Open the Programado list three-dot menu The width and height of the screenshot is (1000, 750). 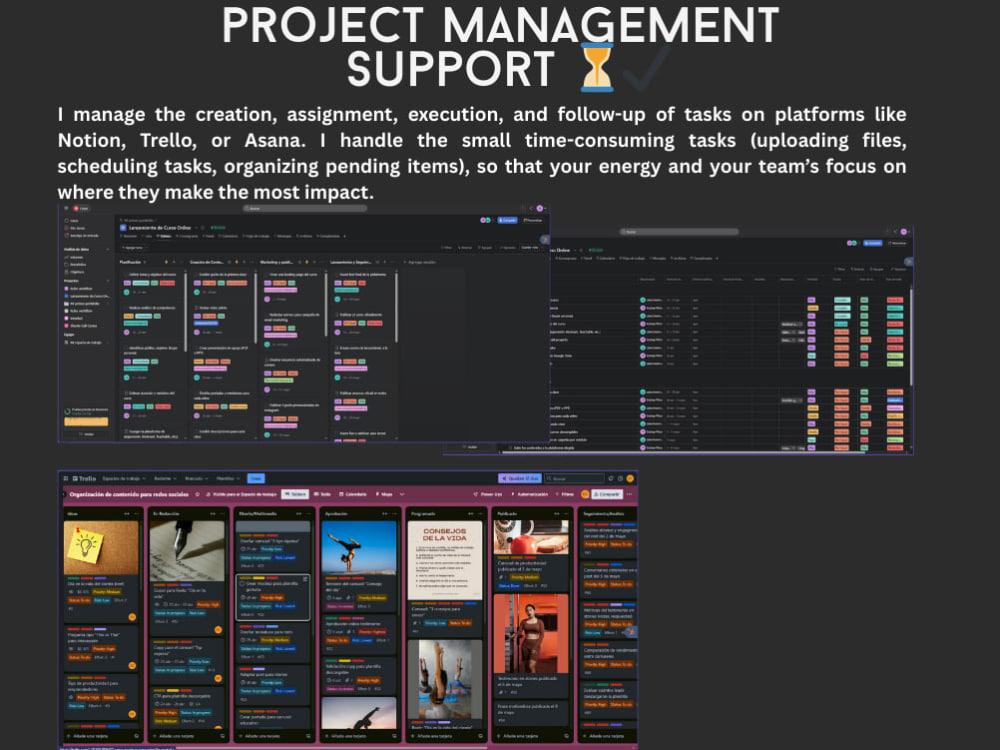click(x=481, y=514)
